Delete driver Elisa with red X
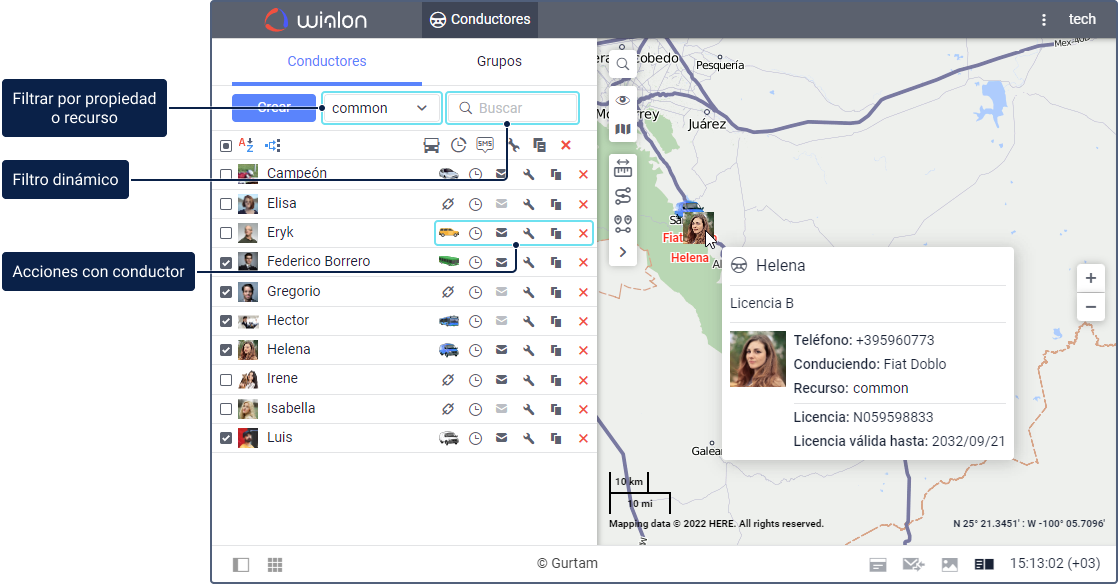The height and width of the screenshot is (584, 1118). [583, 204]
